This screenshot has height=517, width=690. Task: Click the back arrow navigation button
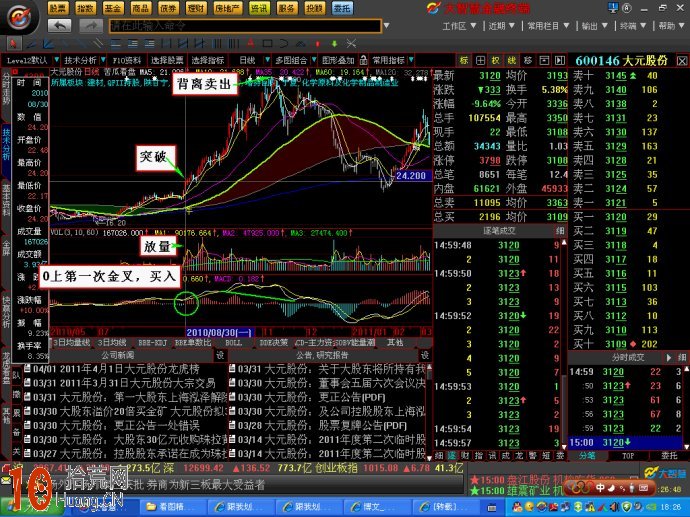(59, 26)
